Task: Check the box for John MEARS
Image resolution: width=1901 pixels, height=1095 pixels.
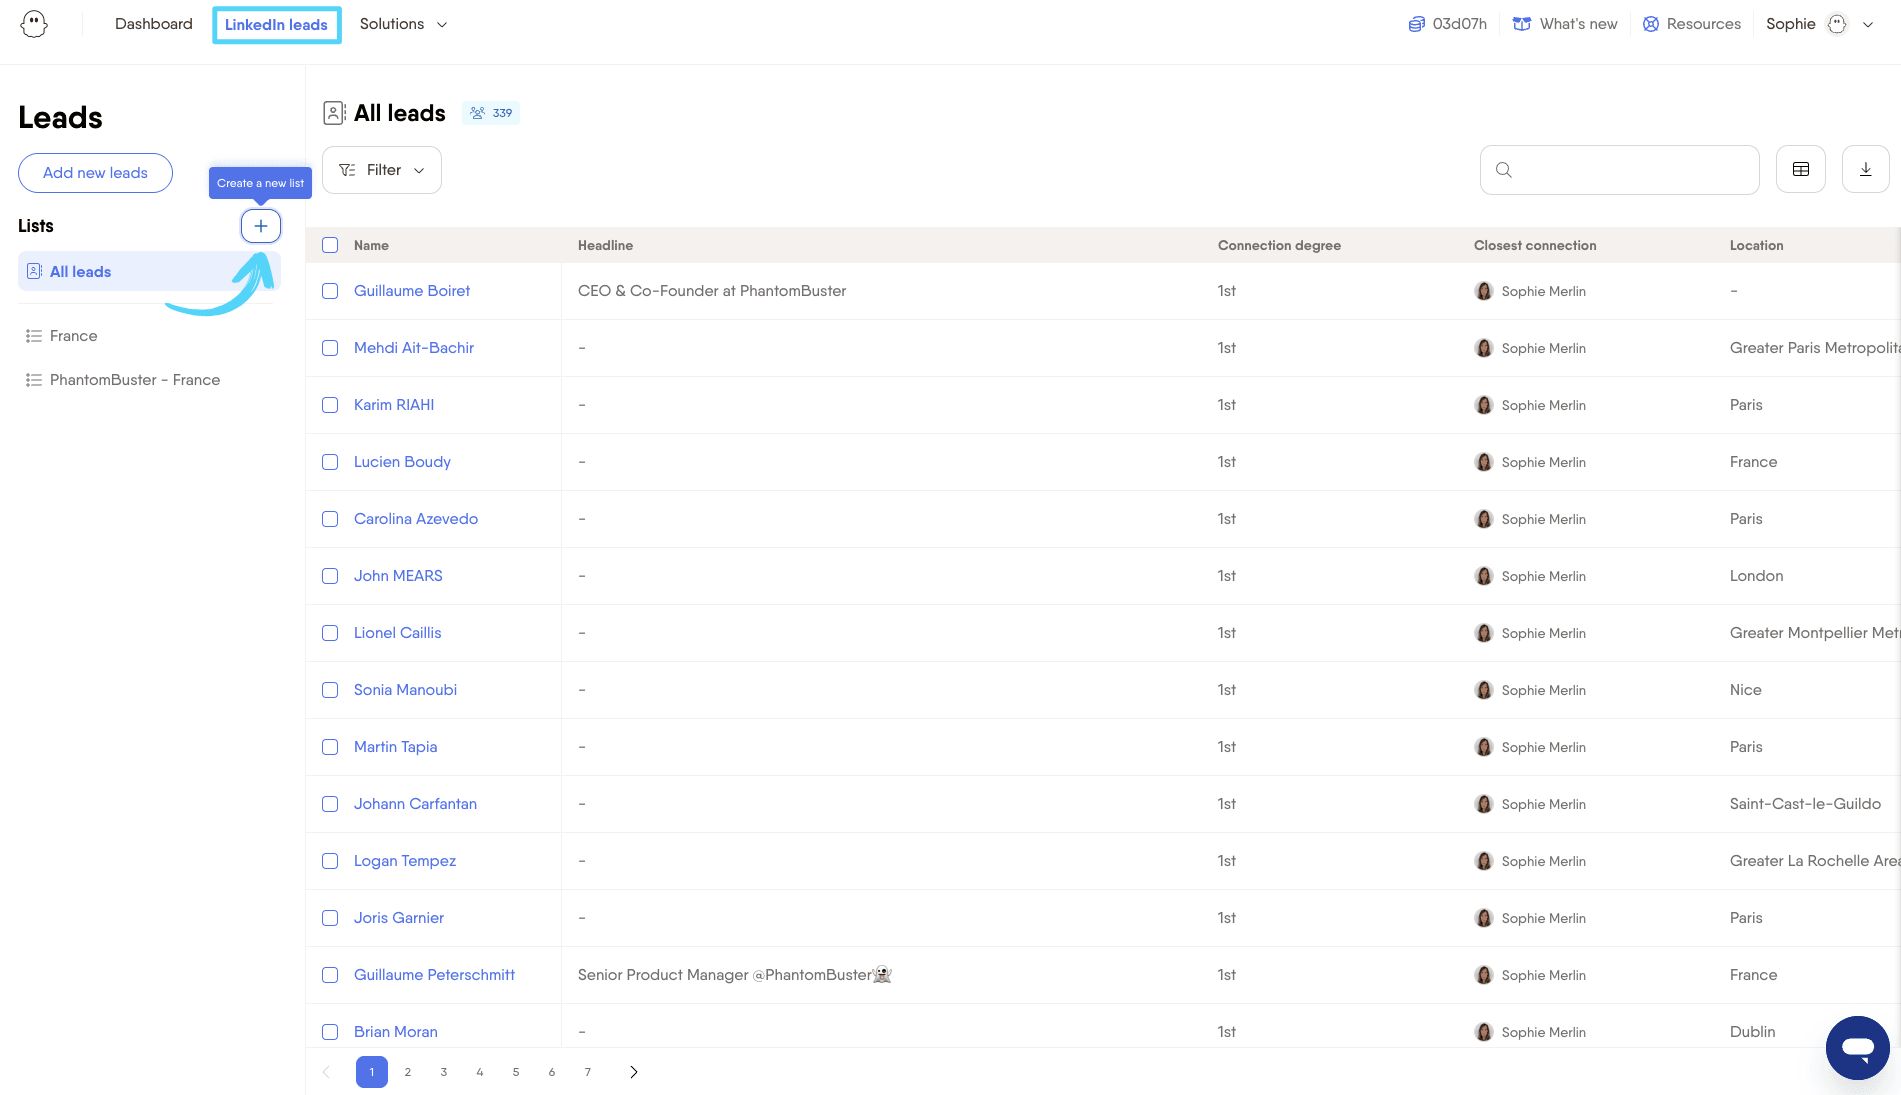Action: [x=330, y=576]
